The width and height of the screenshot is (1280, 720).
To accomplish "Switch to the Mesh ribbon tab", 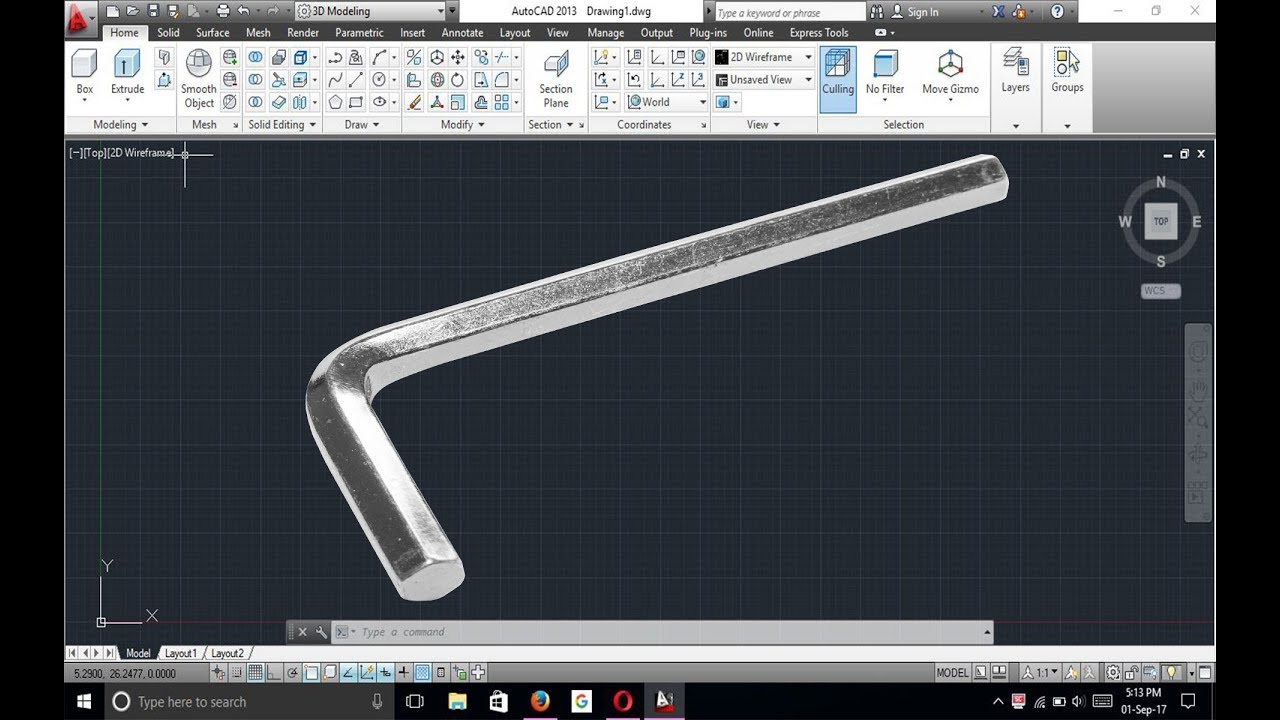I will [x=258, y=32].
